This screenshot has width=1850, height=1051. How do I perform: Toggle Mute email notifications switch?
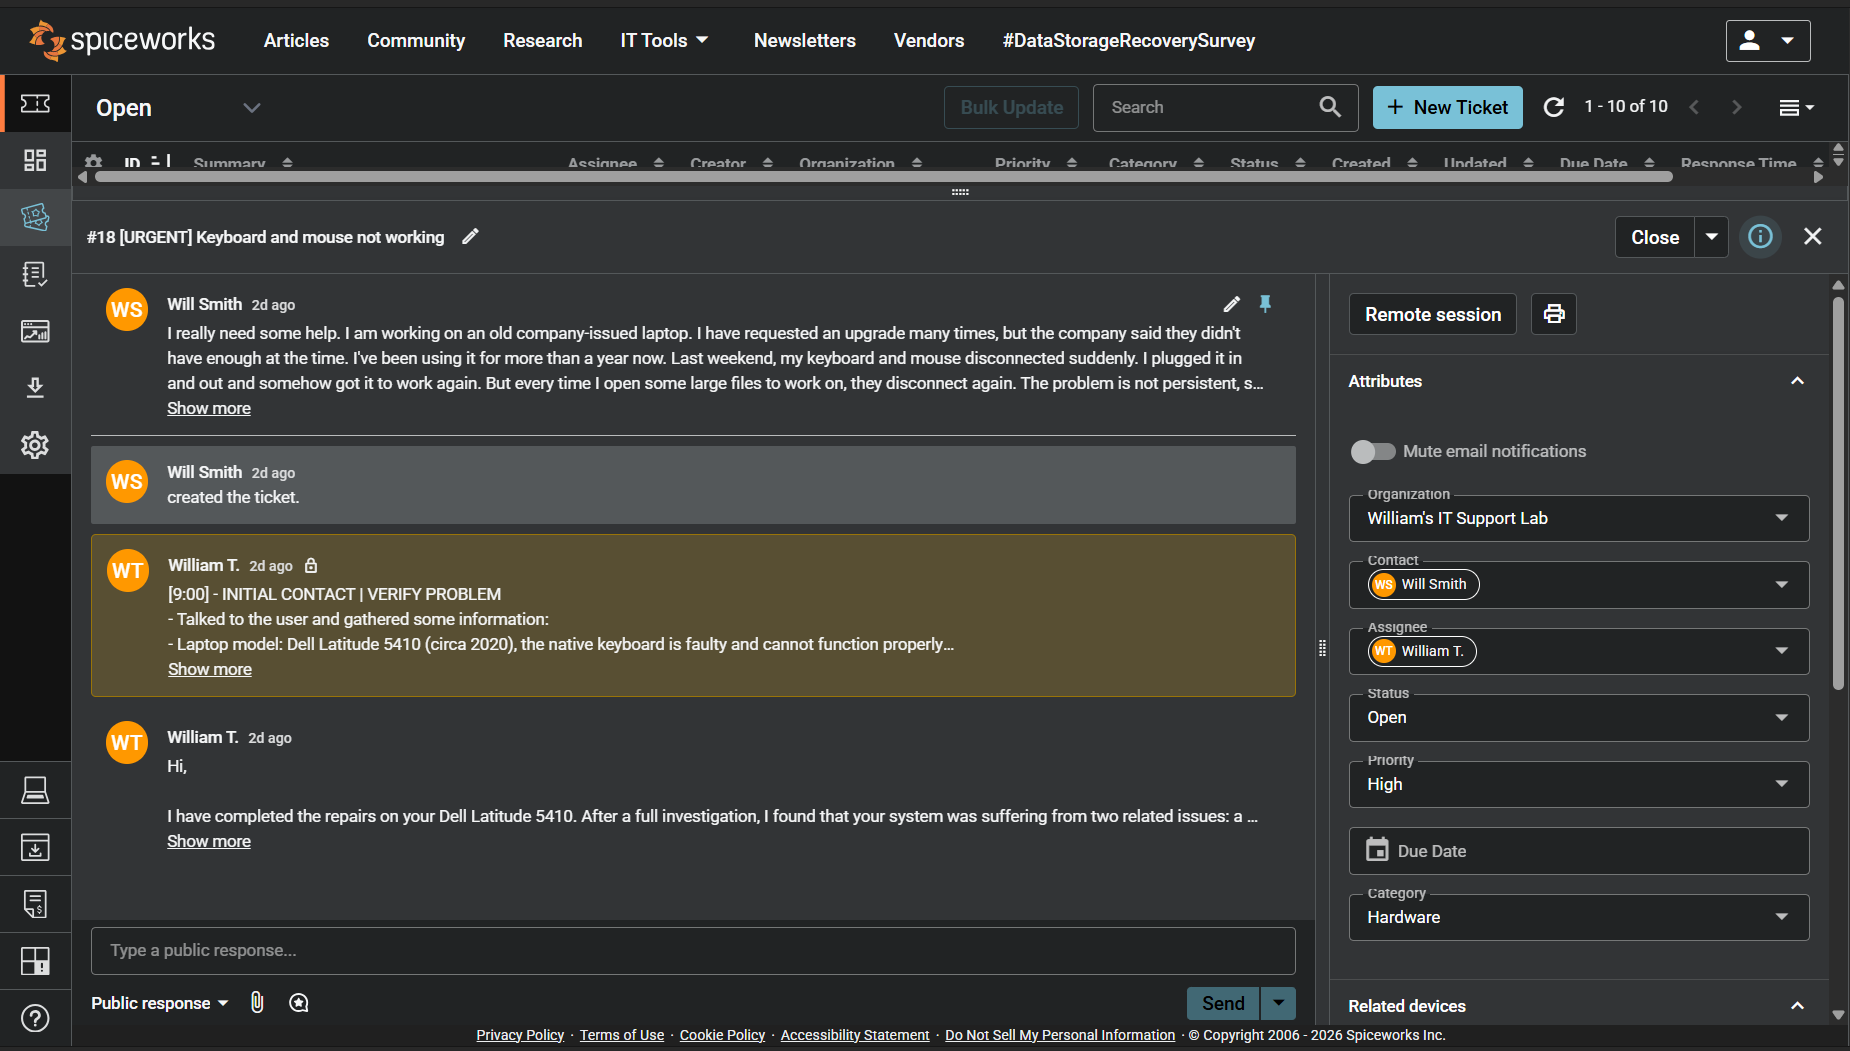[1373, 452]
